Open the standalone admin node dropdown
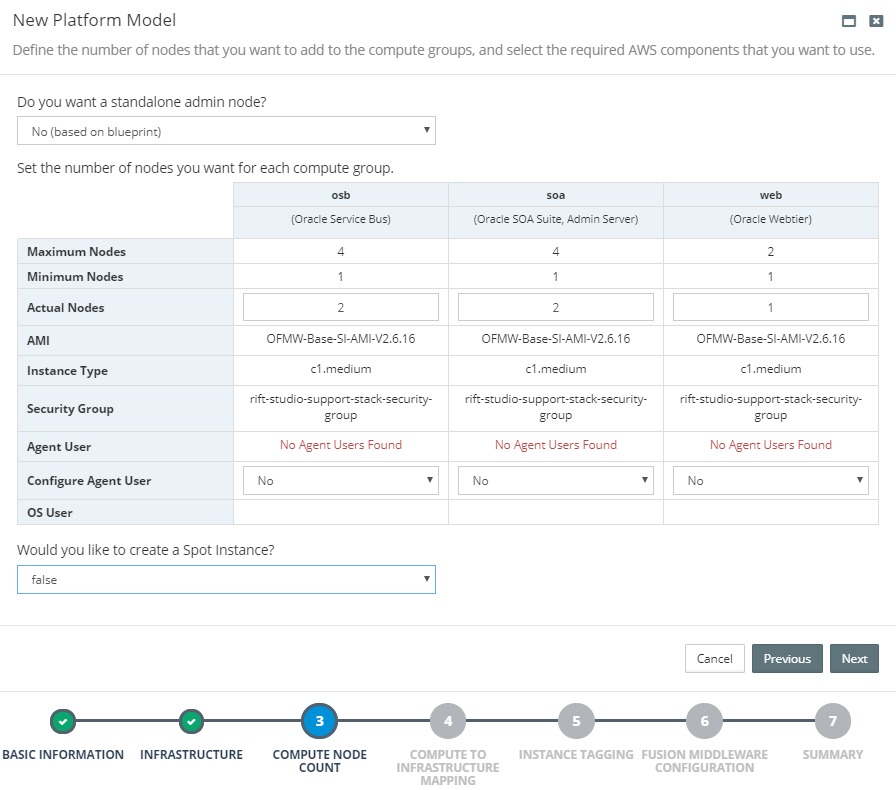The height and width of the screenshot is (790, 896). tap(226, 131)
